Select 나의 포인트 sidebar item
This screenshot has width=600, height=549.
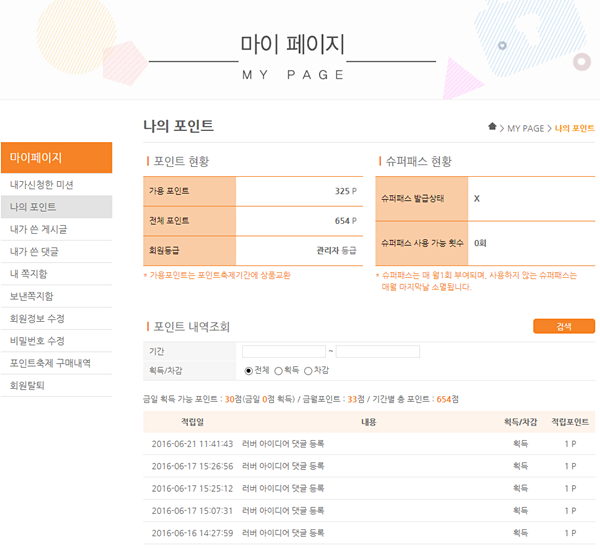(x=32, y=207)
